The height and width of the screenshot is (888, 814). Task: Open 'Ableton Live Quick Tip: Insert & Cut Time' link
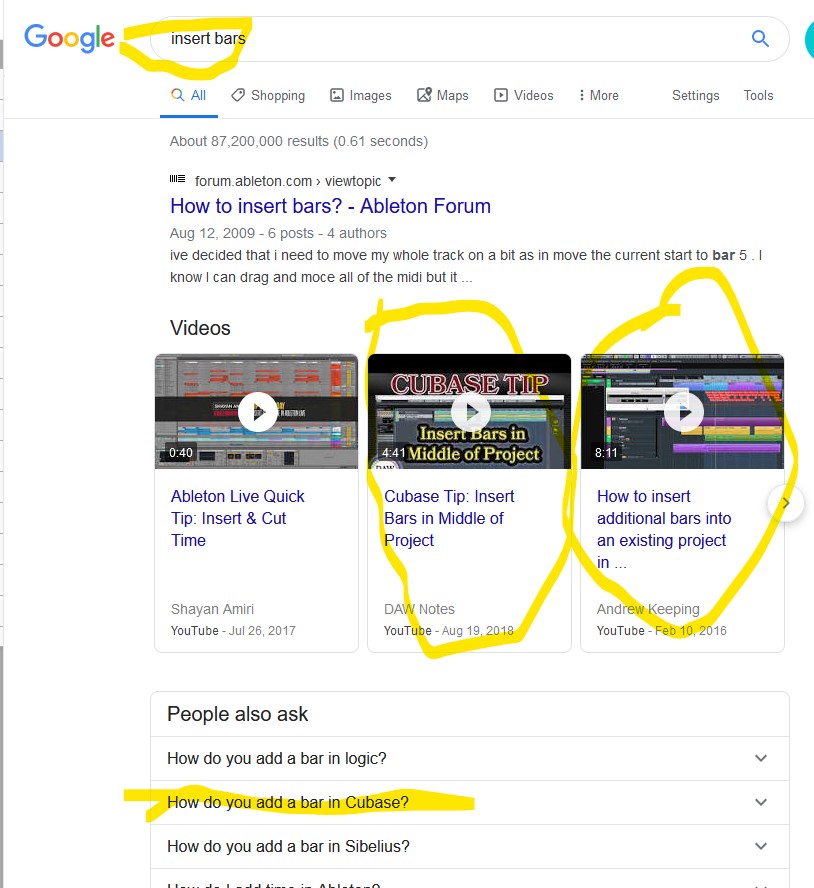237,518
